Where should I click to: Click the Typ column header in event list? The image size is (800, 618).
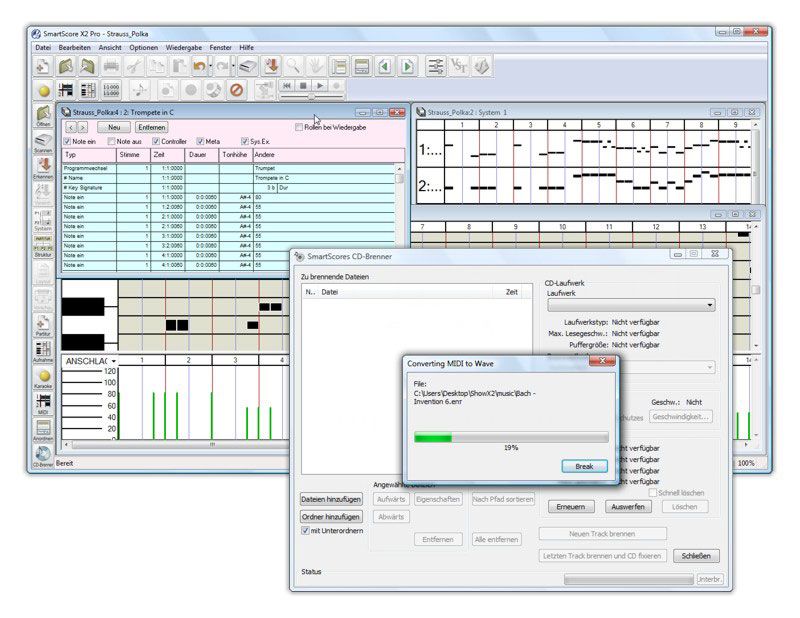pos(89,155)
